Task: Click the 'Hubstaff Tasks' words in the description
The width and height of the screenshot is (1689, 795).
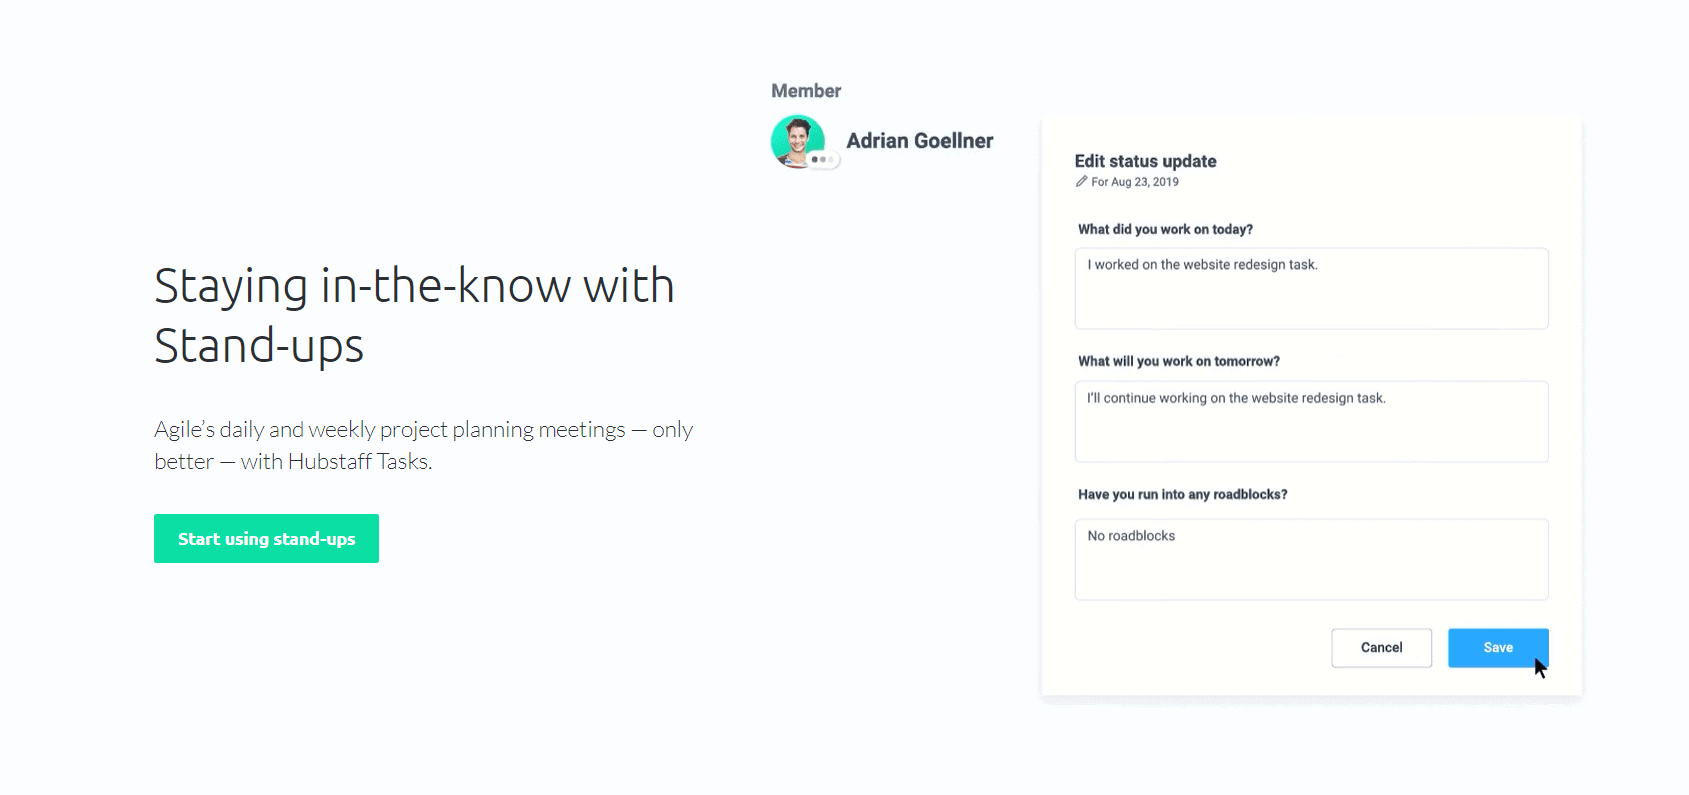Action: pyautogui.click(x=358, y=462)
